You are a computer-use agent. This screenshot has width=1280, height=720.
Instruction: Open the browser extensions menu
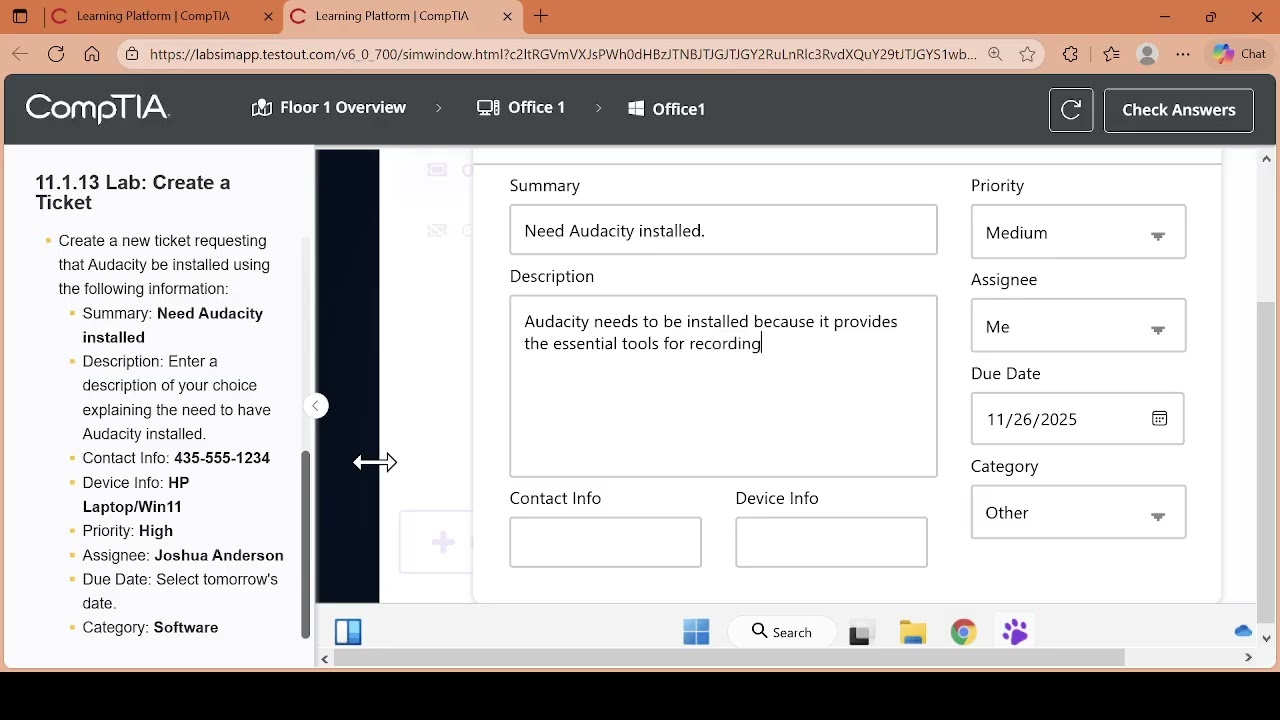tap(1071, 54)
